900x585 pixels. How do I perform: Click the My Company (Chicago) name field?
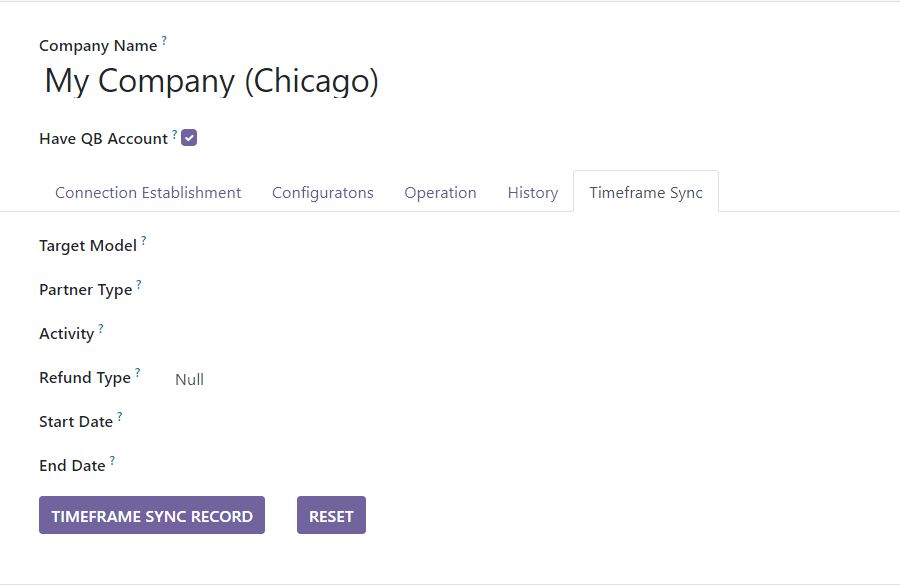point(211,81)
